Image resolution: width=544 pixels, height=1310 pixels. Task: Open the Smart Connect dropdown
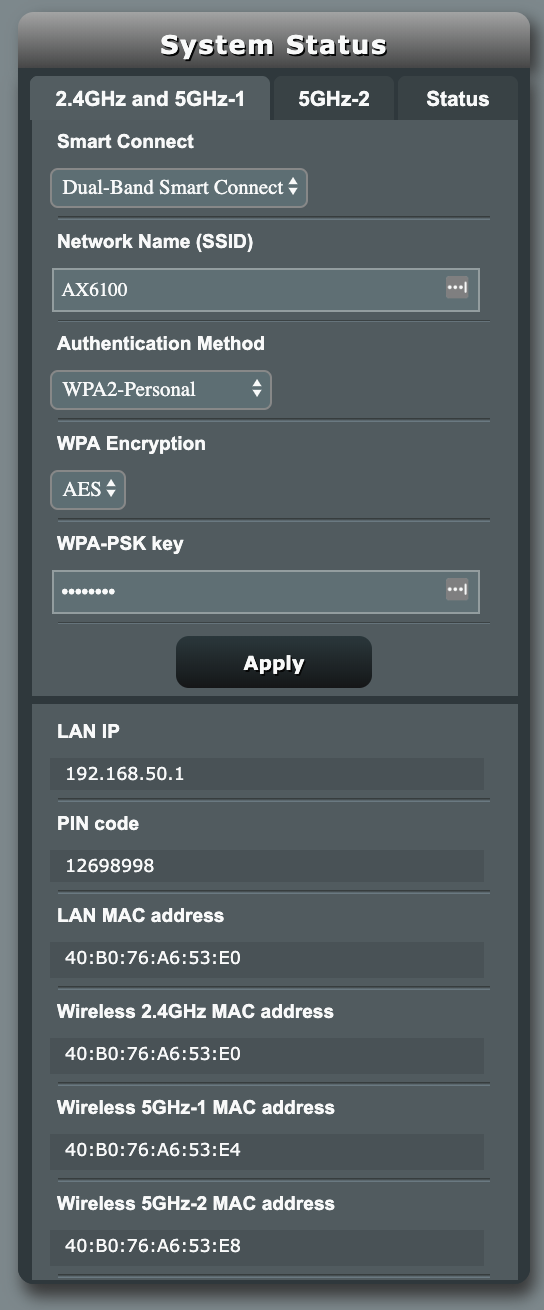(x=179, y=187)
